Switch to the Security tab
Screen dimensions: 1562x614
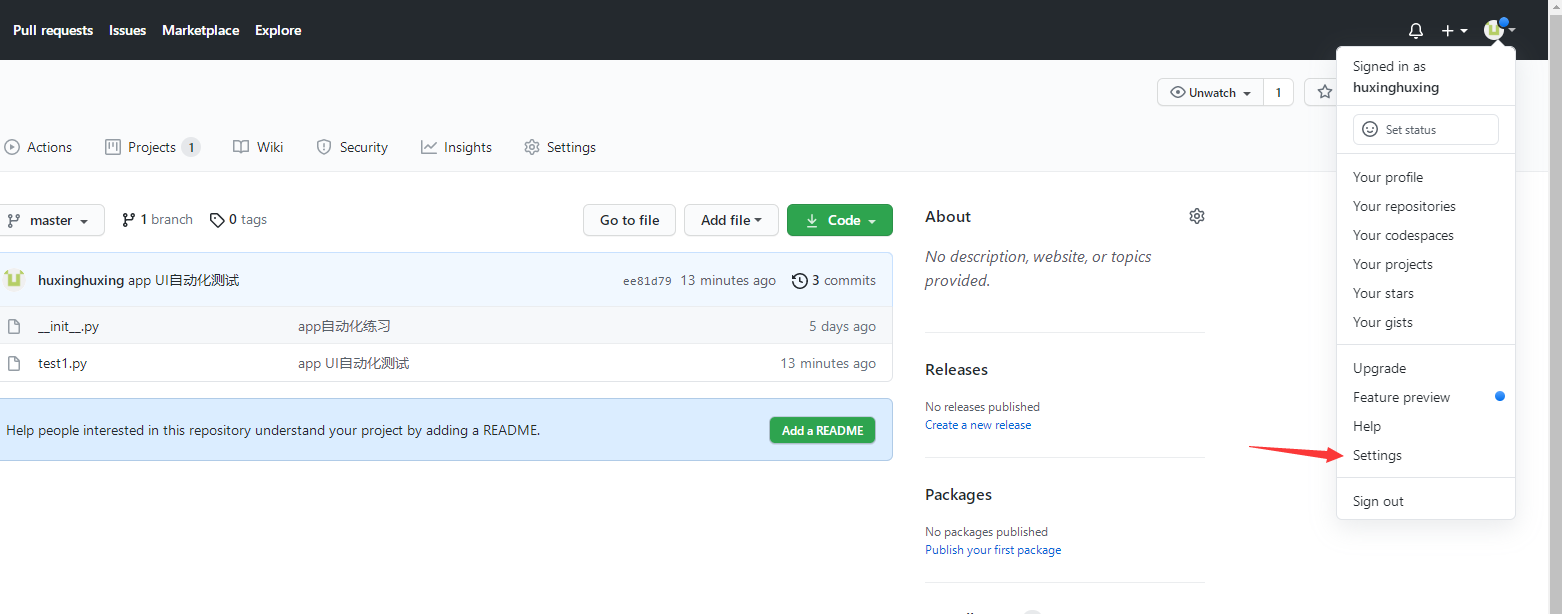pos(352,147)
